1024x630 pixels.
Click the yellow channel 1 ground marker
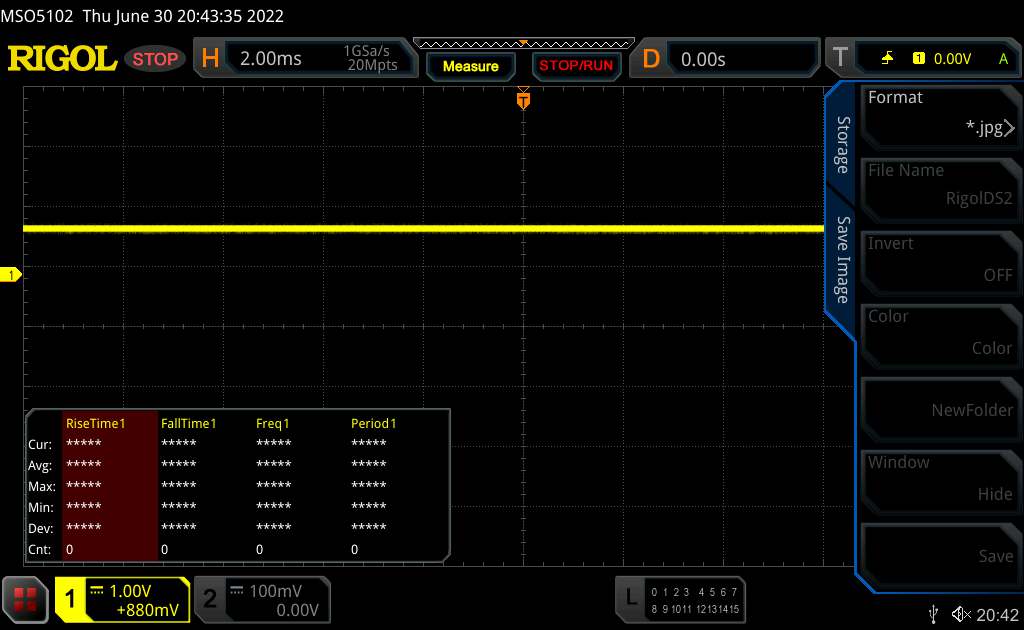(12, 275)
